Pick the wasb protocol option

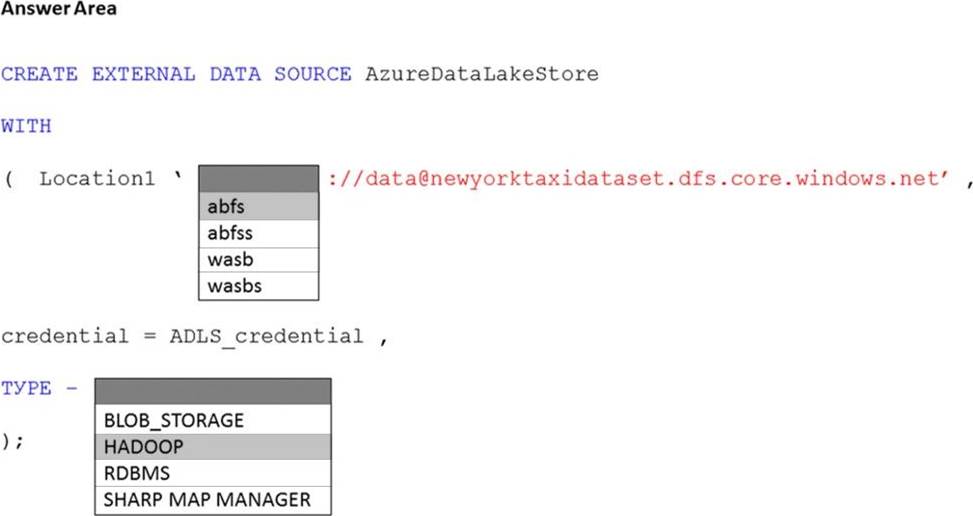click(259, 260)
